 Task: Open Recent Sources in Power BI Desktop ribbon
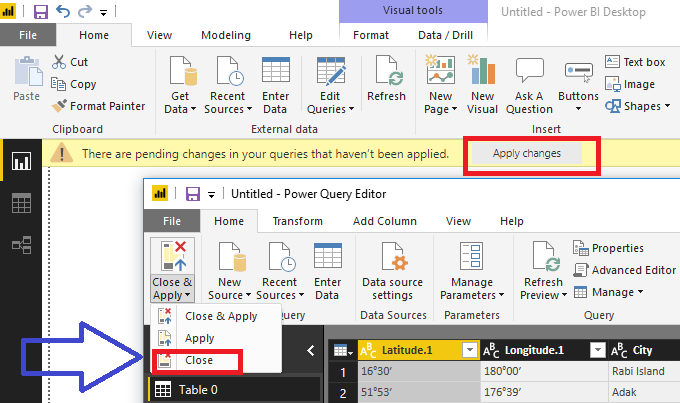228,85
